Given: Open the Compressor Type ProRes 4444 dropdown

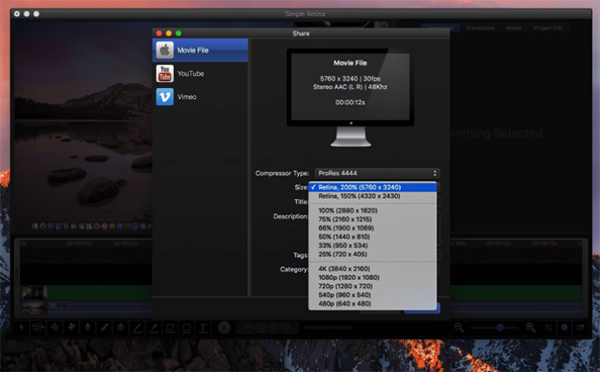Looking at the screenshot, I should [377, 173].
